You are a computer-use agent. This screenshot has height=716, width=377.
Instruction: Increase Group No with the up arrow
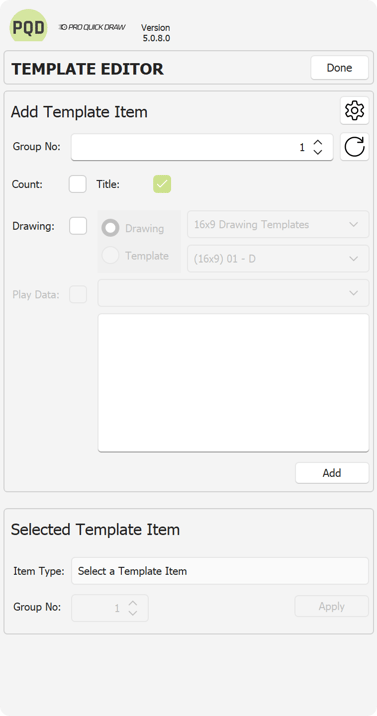coord(318,143)
